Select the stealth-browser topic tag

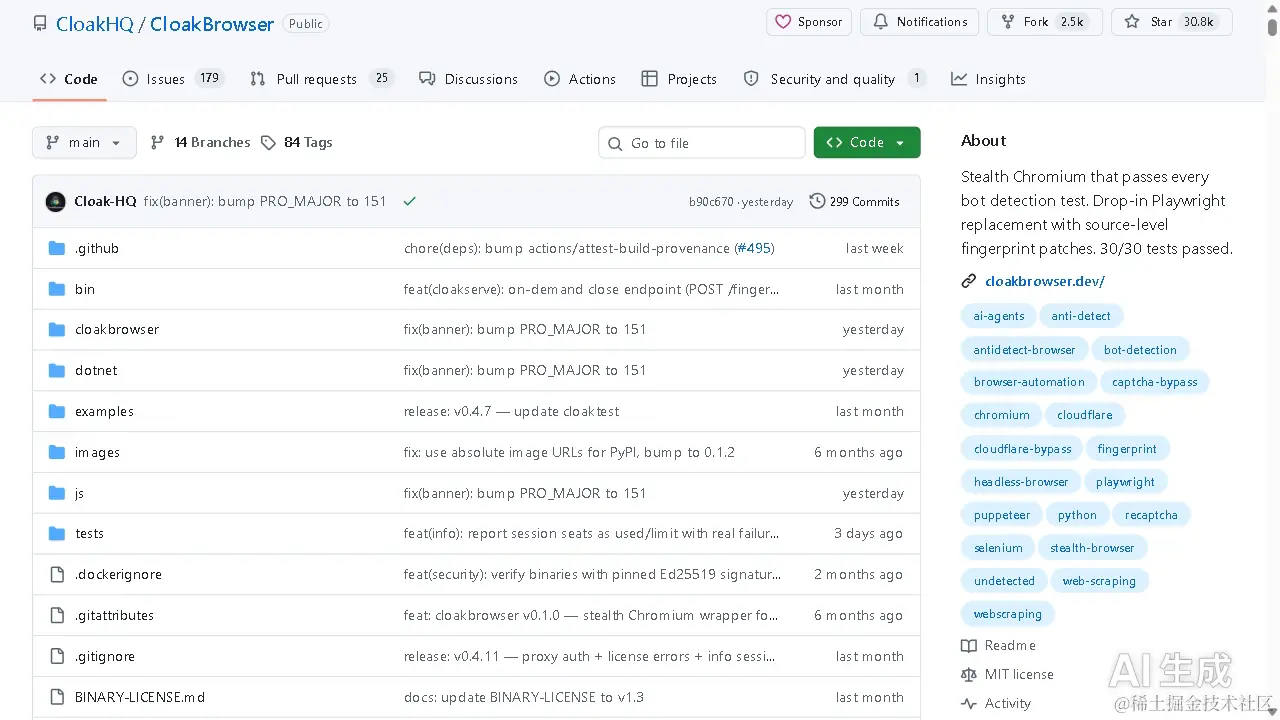[x=1092, y=548]
